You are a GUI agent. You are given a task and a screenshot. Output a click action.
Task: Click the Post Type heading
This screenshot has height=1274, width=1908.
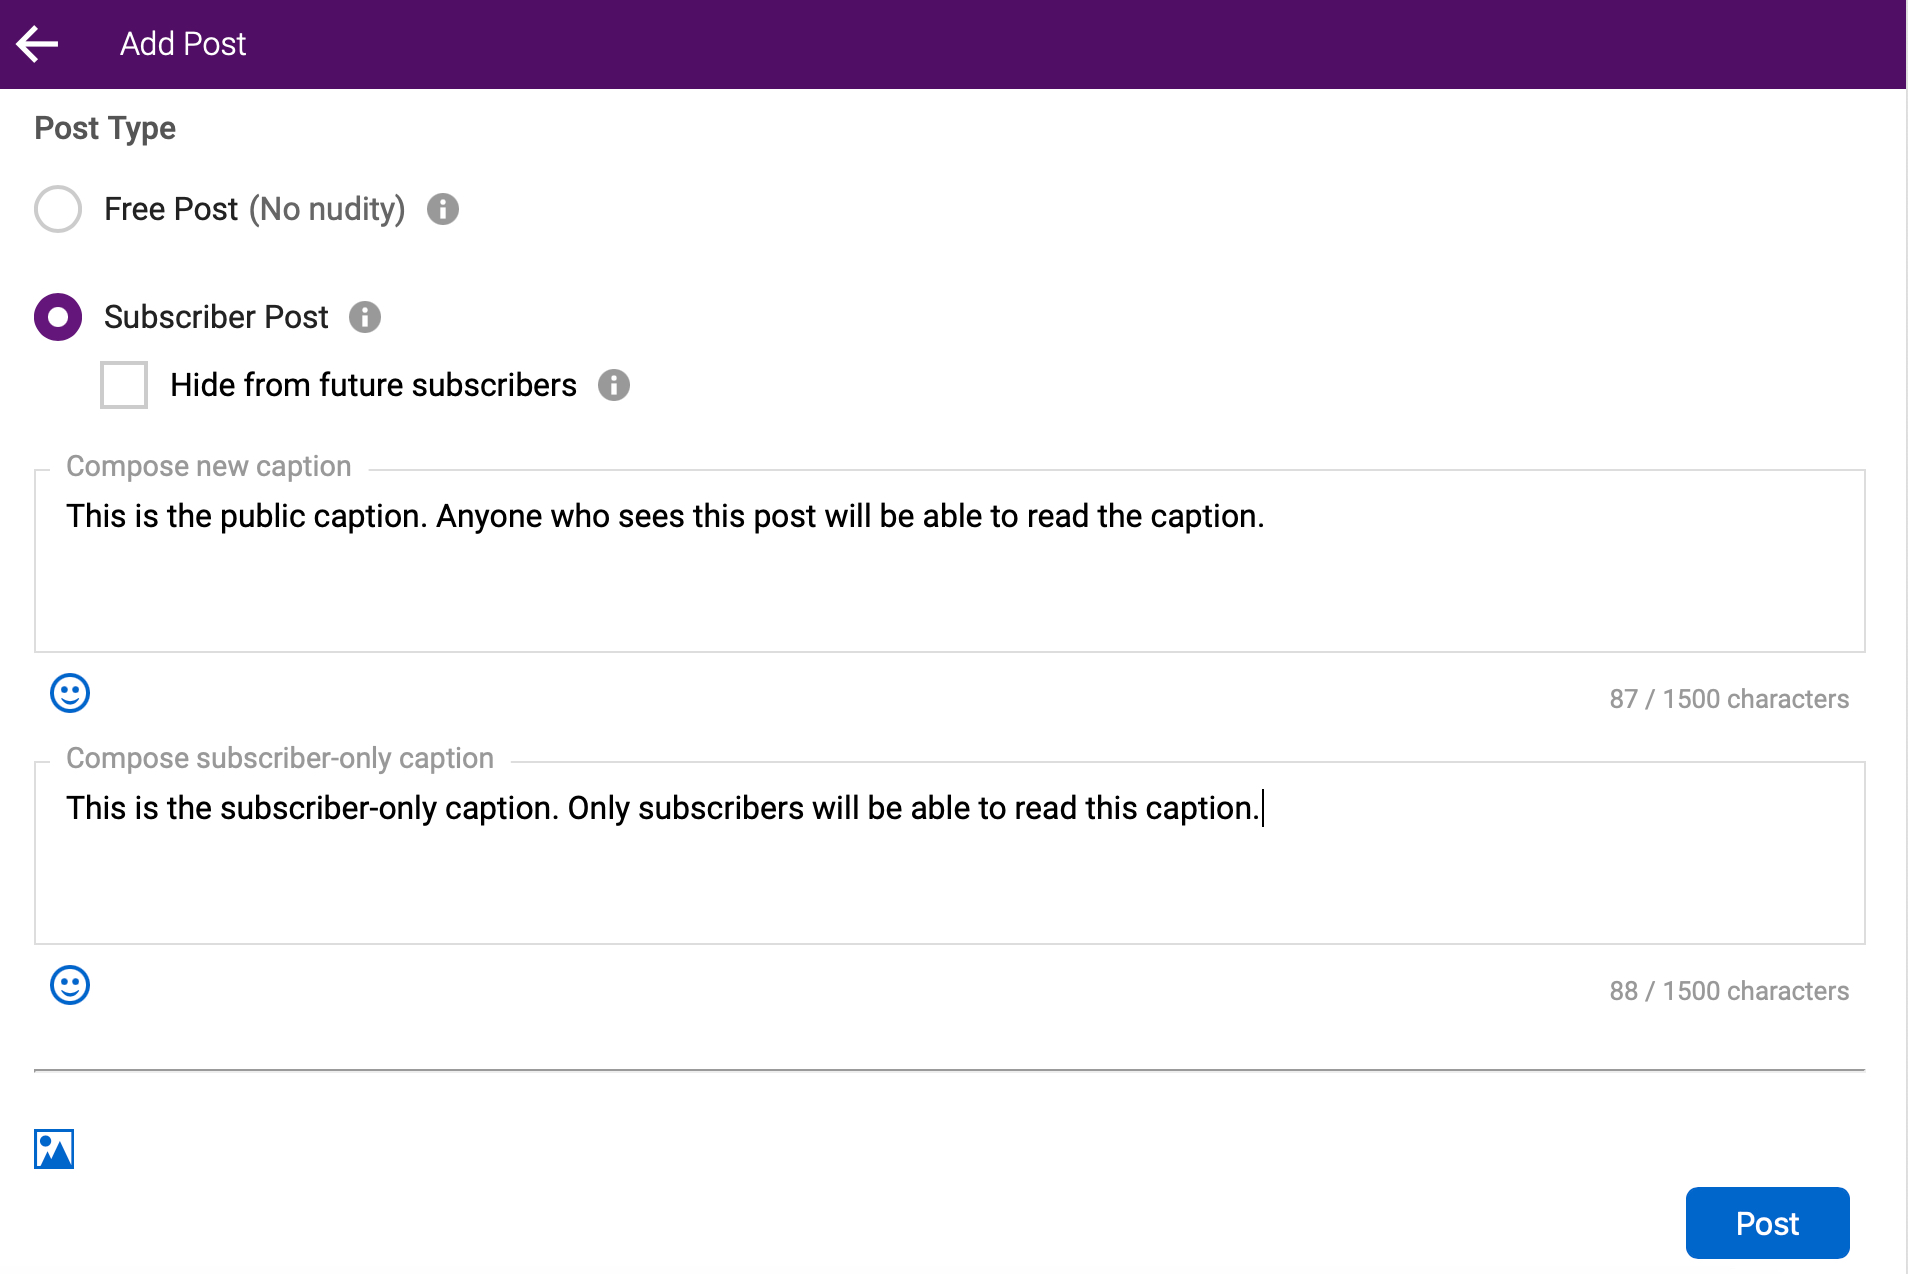(105, 129)
